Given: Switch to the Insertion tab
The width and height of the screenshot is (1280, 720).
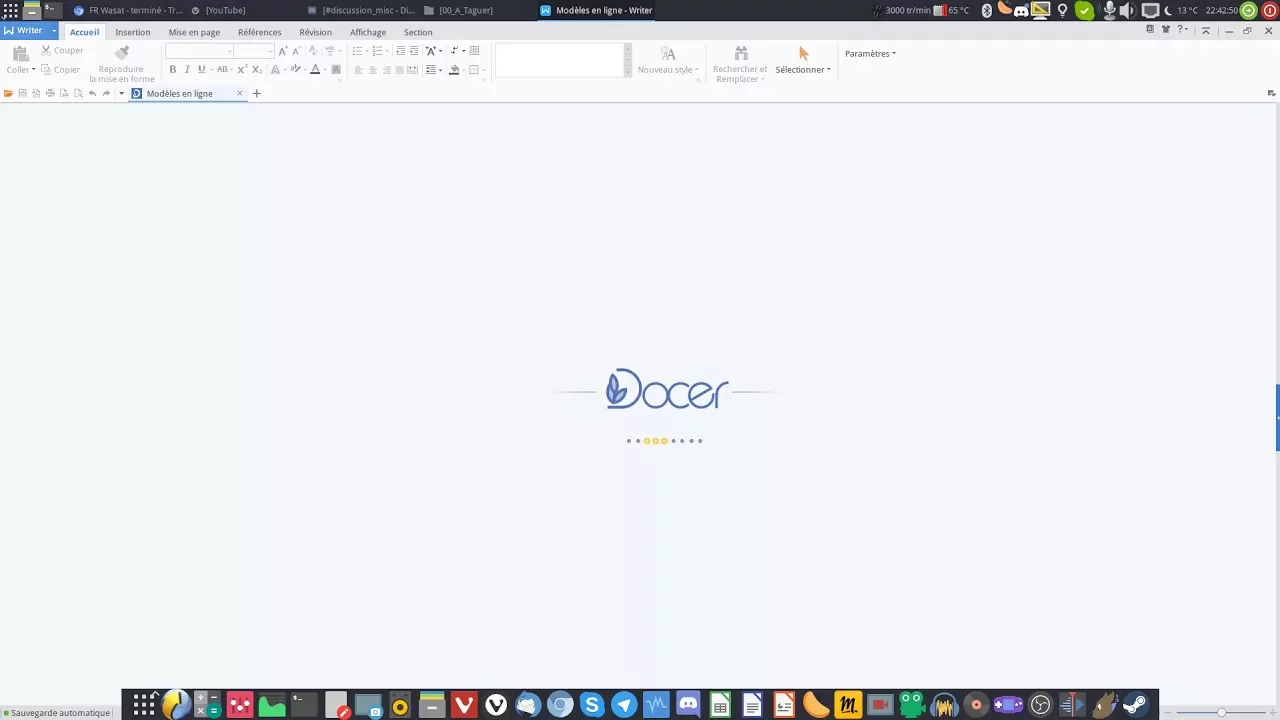Looking at the screenshot, I should click(132, 32).
